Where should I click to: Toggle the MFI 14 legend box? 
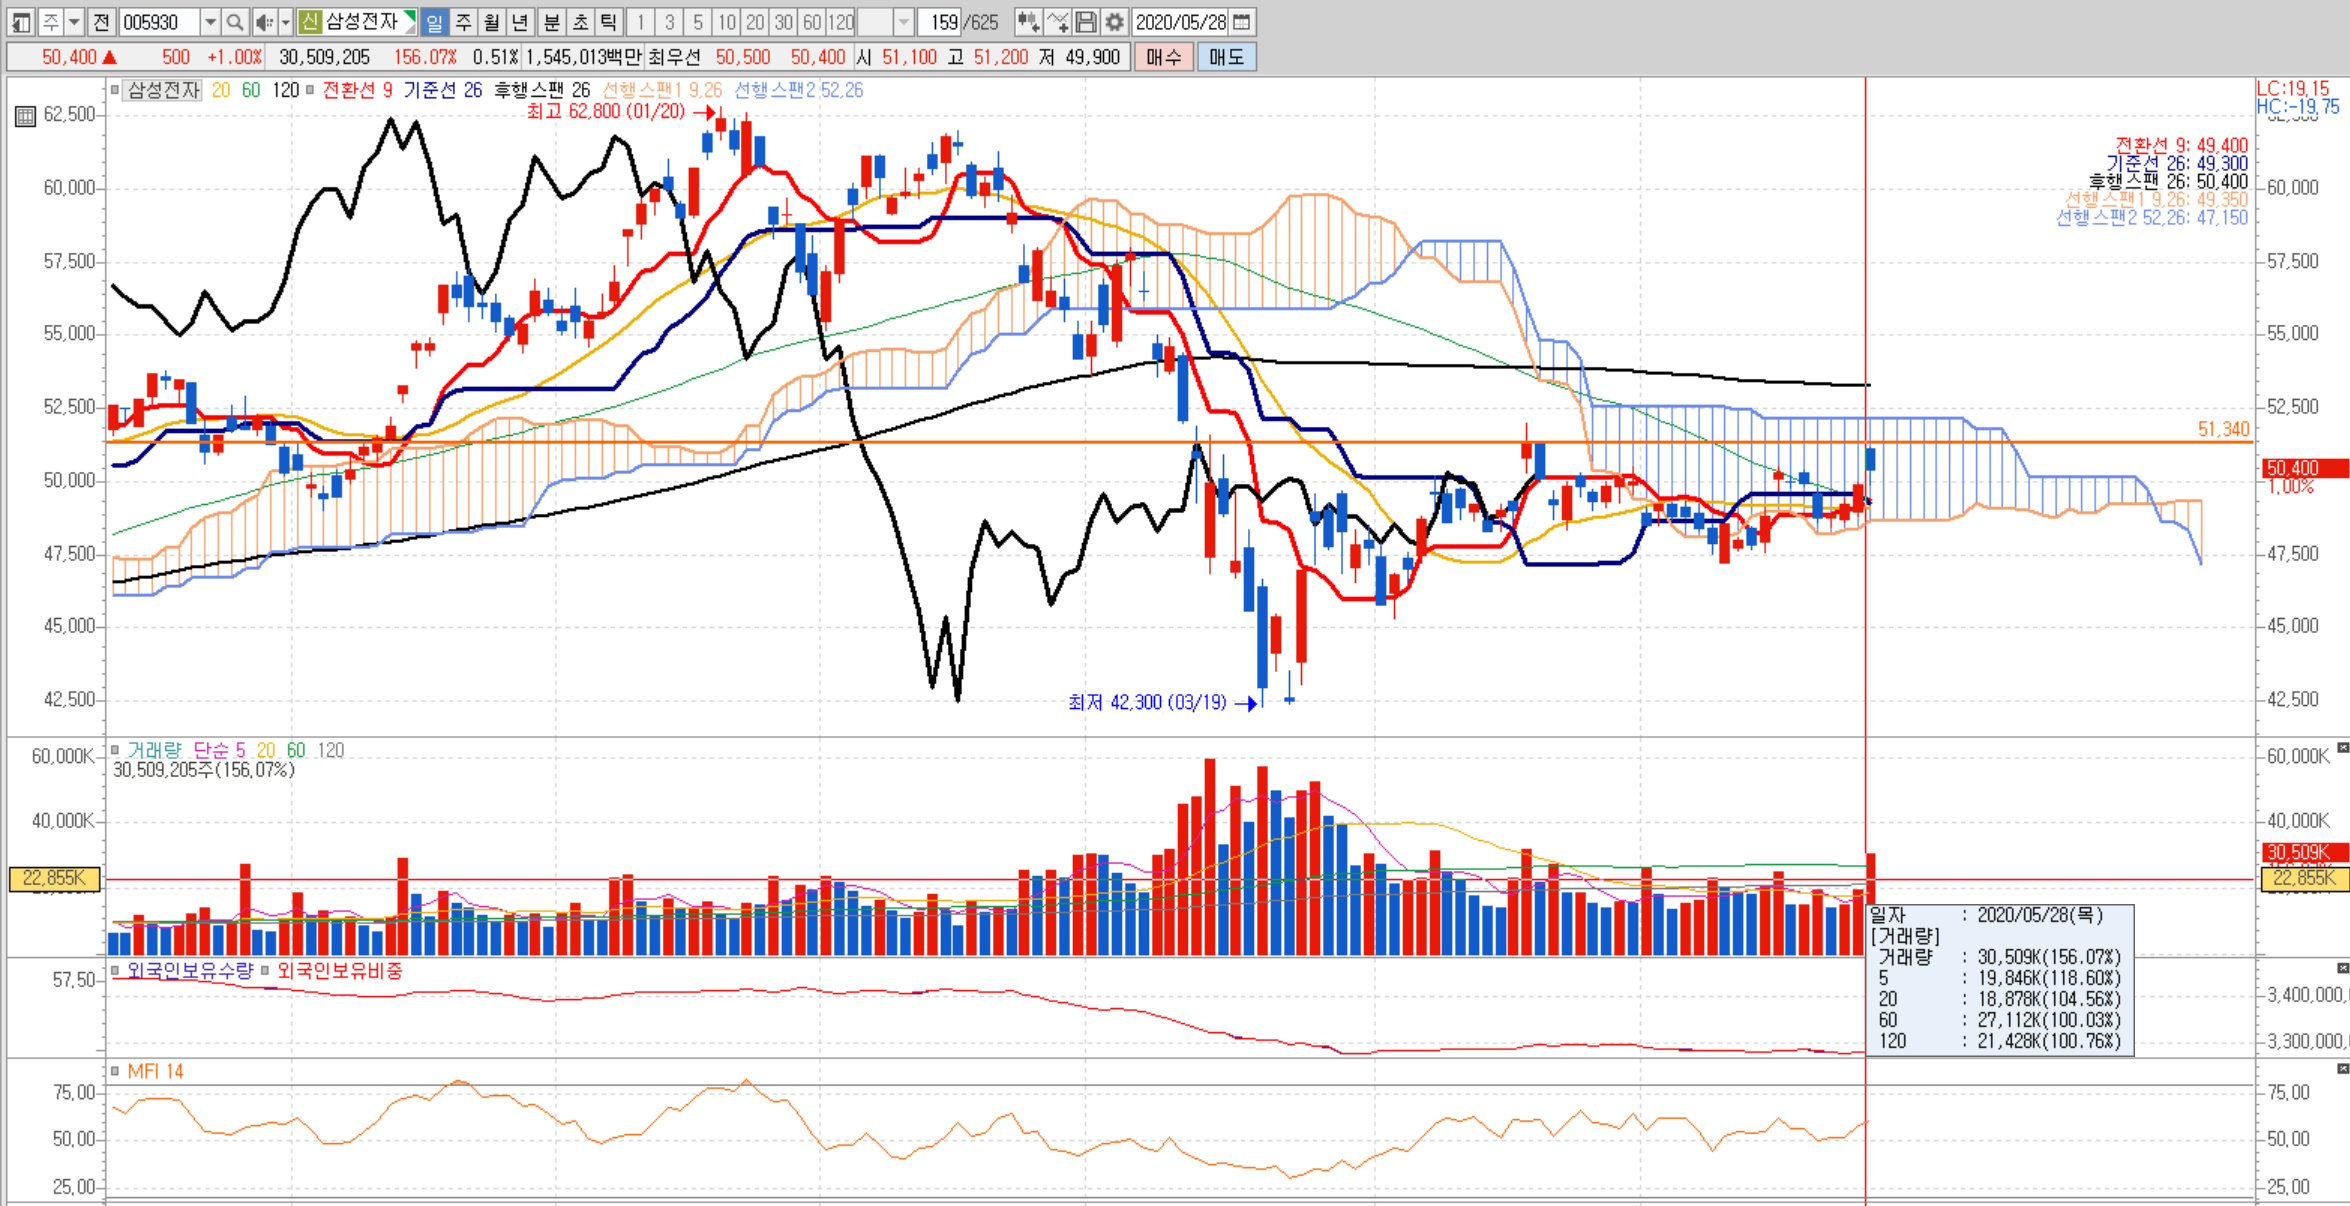coord(115,1071)
